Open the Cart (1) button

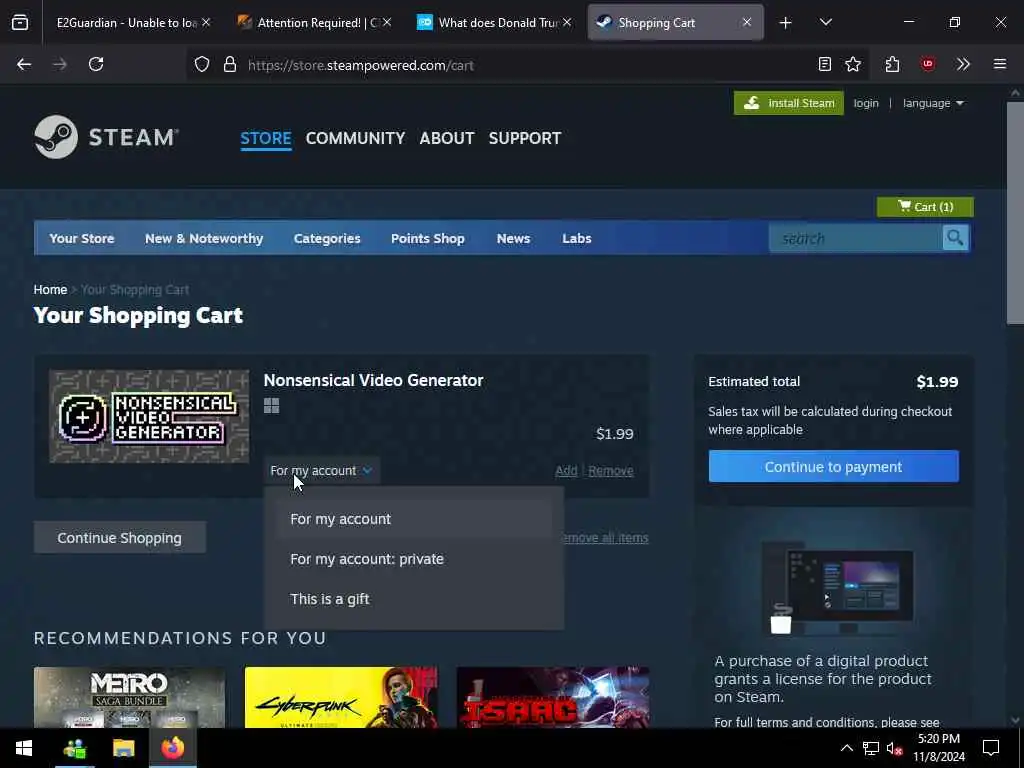click(x=925, y=207)
